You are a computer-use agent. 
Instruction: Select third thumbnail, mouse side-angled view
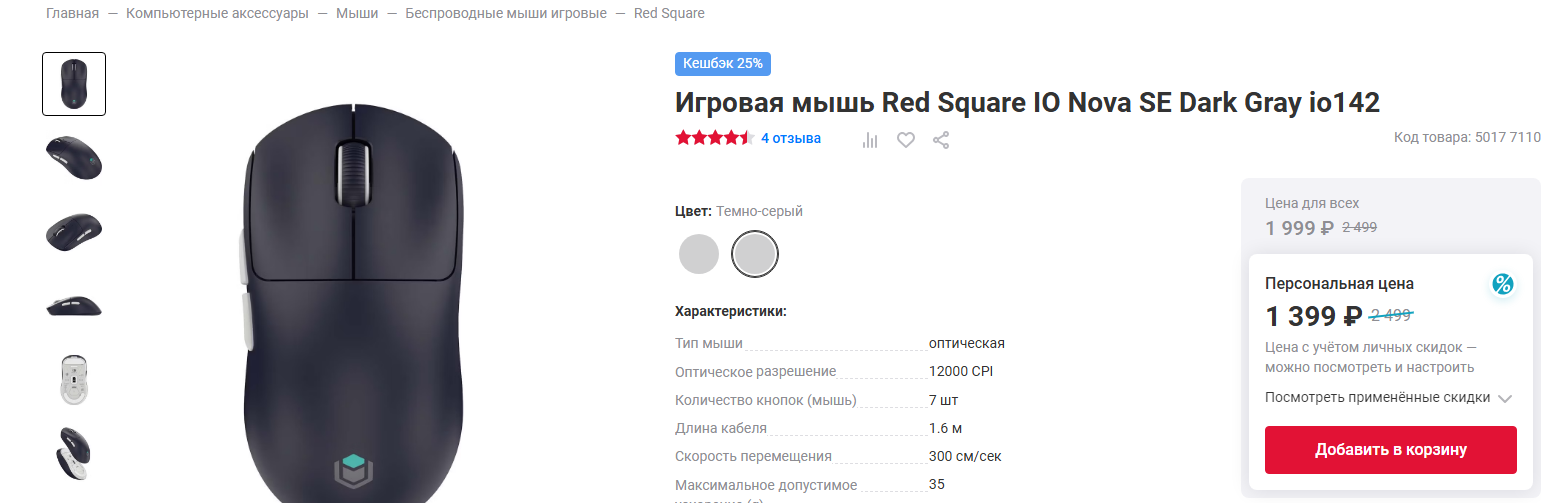[x=74, y=232]
